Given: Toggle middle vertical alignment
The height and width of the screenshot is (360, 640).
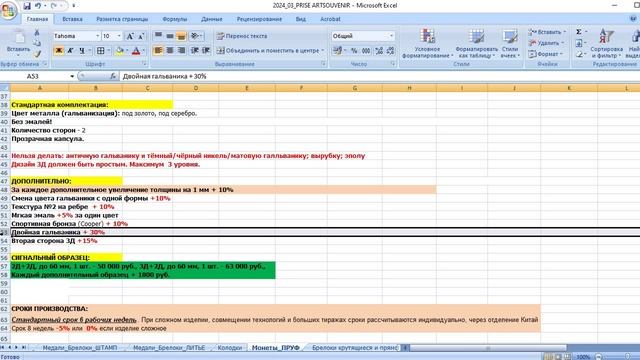Looking at the screenshot, I should pyautogui.click(x=170, y=36).
